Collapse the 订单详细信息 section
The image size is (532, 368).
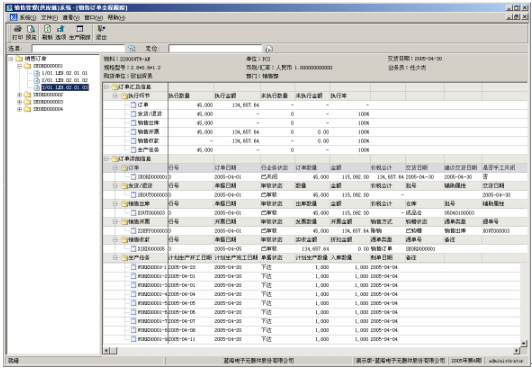(106, 159)
